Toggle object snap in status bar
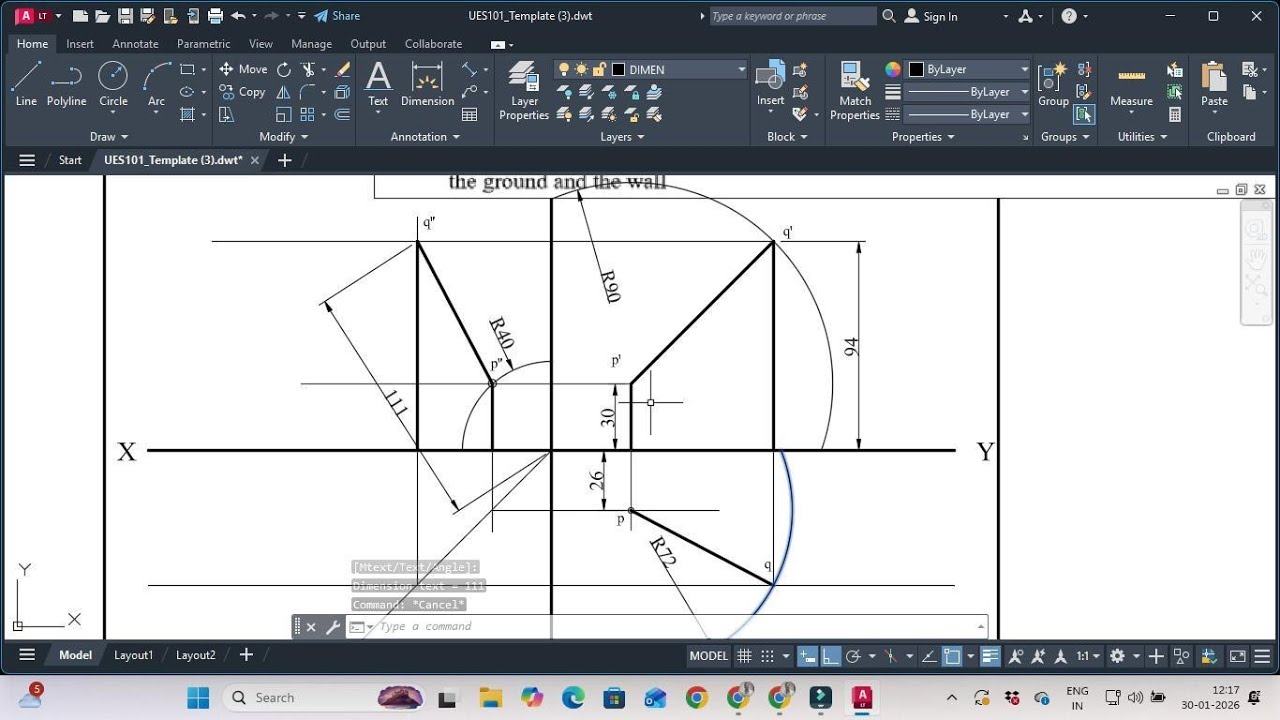 952,656
